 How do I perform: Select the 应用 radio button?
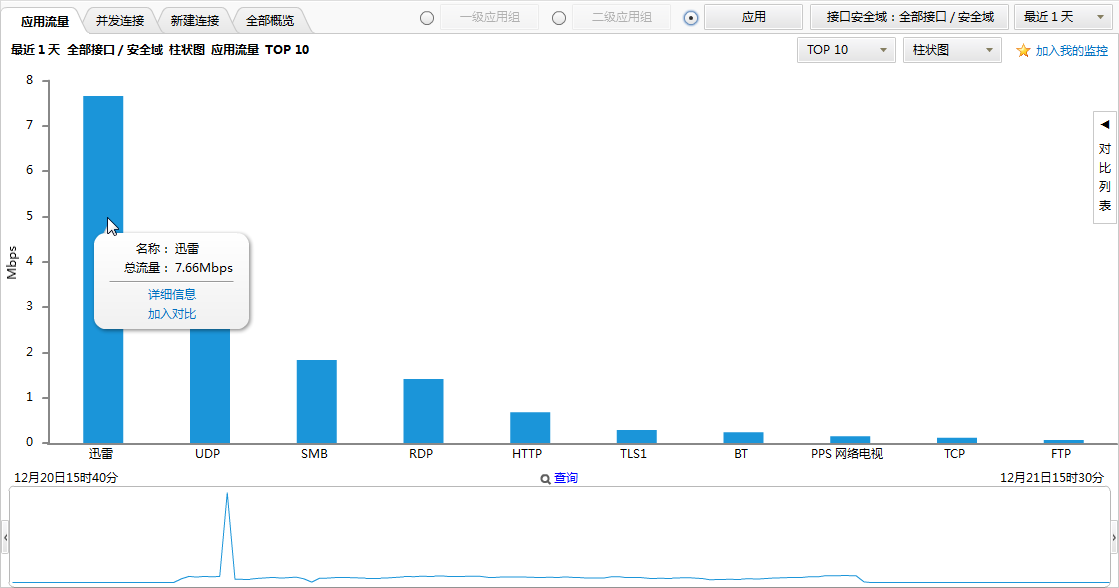pos(691,18)
